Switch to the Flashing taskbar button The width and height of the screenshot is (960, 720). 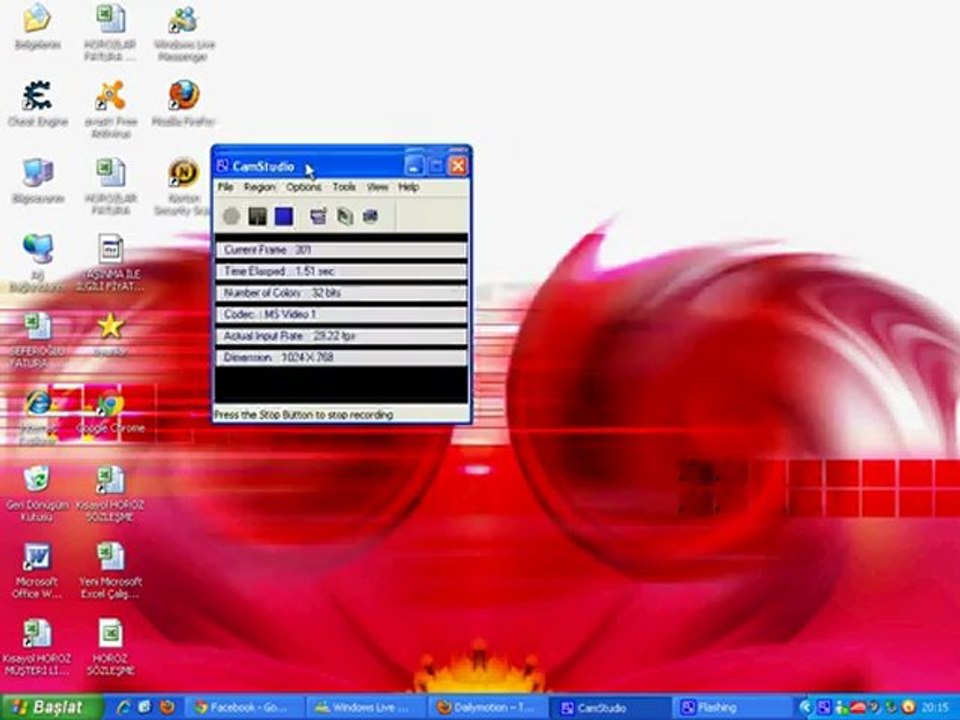732,708
